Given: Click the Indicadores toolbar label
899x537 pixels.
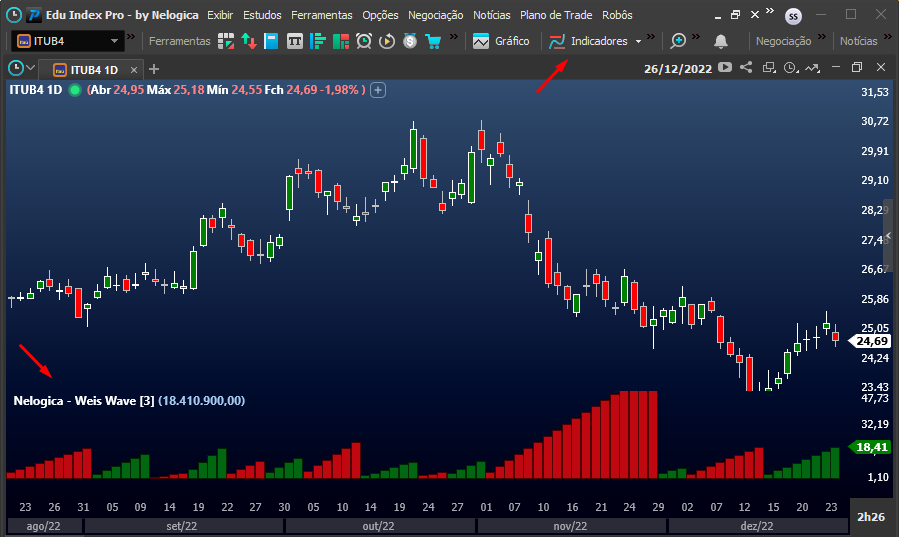Looking at the screenshot, I should tap(599, 41).
